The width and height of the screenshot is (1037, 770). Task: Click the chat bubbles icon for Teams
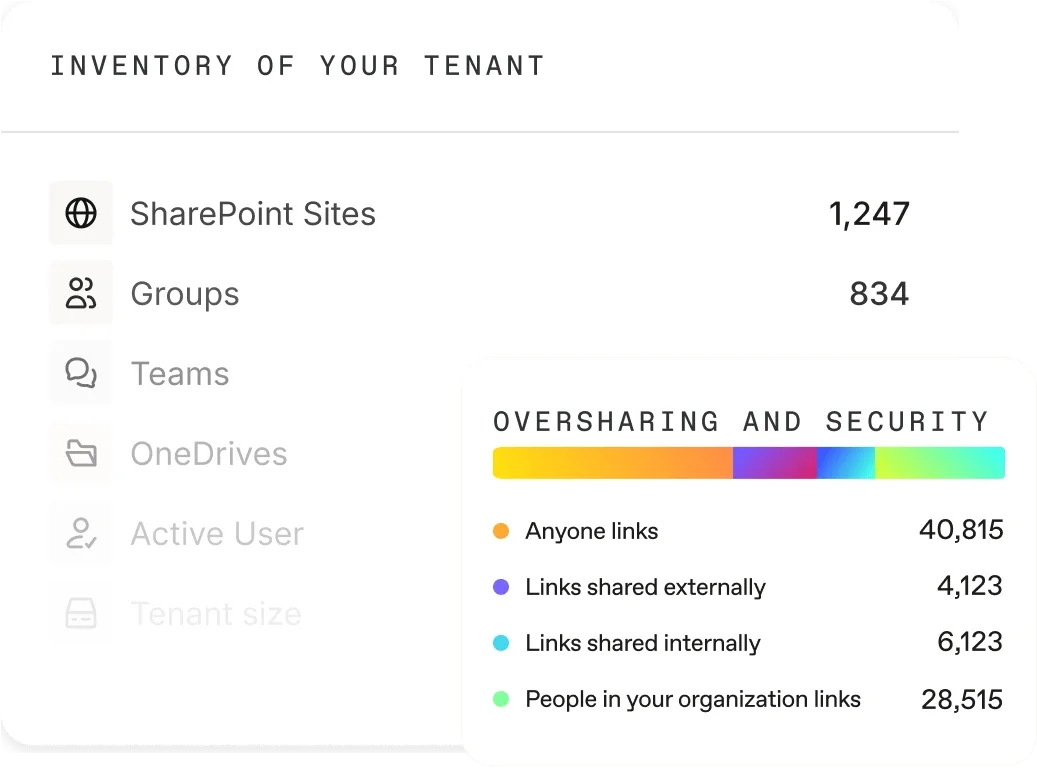pyautogui.click(x=81, y=373)
